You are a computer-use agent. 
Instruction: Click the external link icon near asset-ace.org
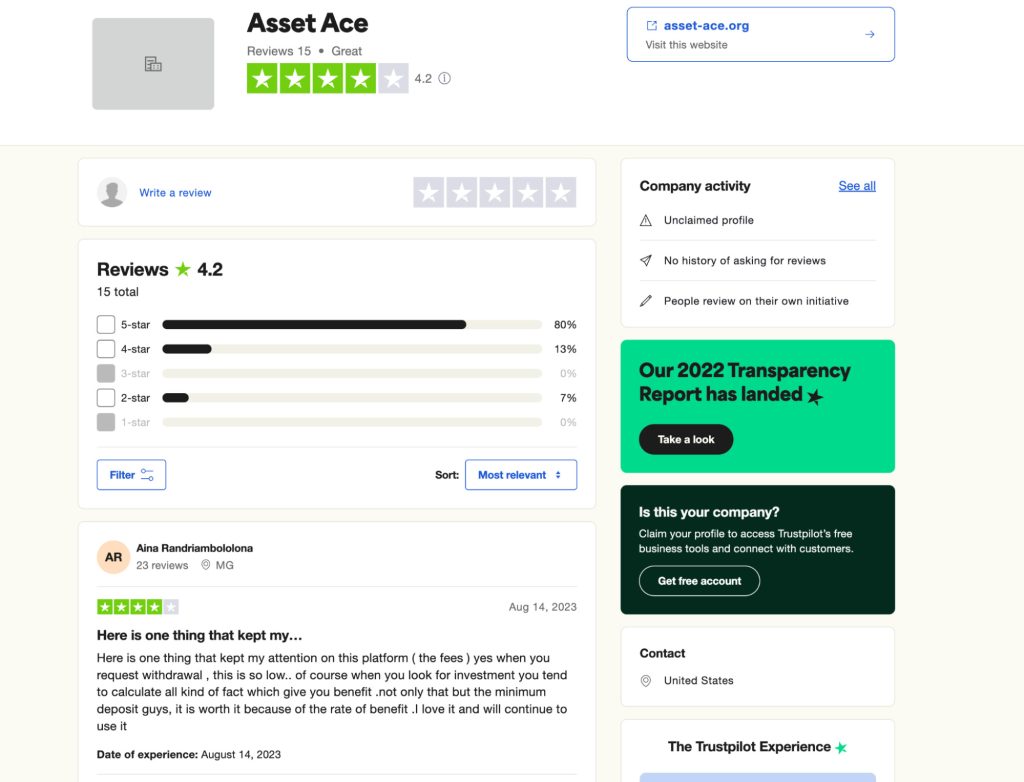(651, 25)
